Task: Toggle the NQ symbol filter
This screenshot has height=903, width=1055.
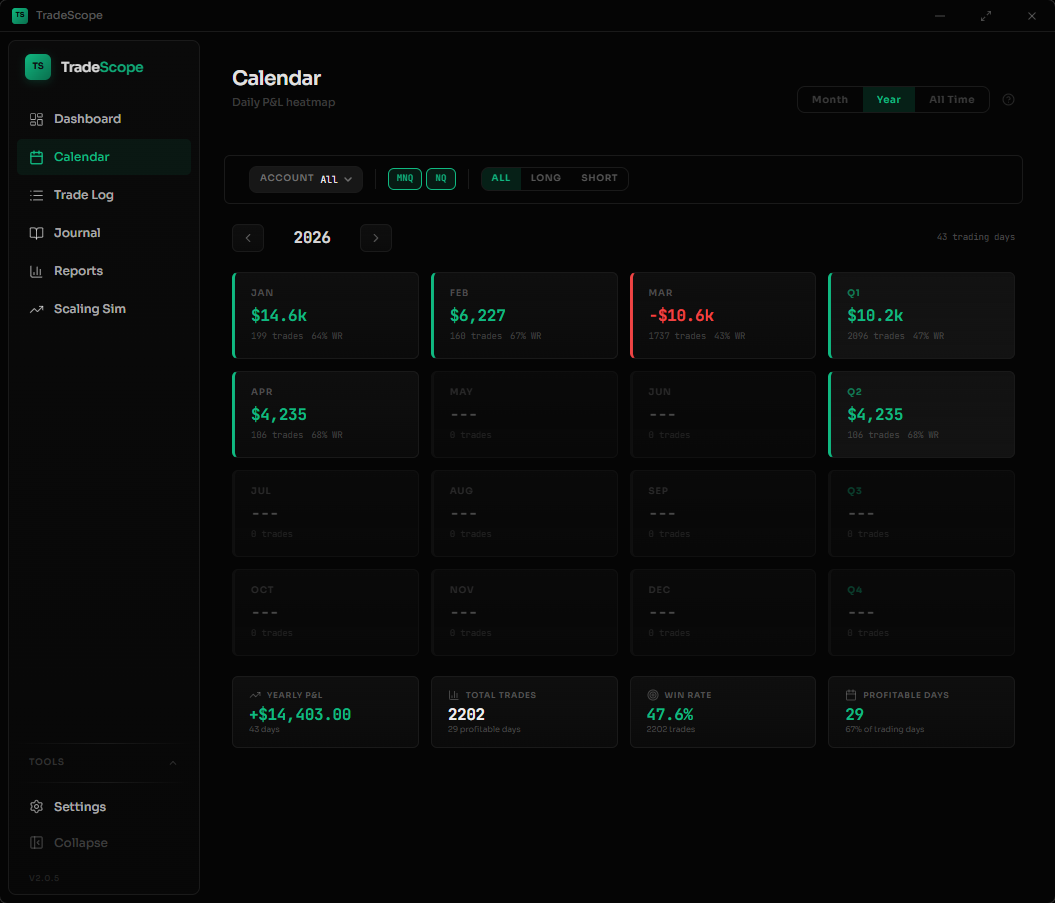Action: click(x=441, y=179)
